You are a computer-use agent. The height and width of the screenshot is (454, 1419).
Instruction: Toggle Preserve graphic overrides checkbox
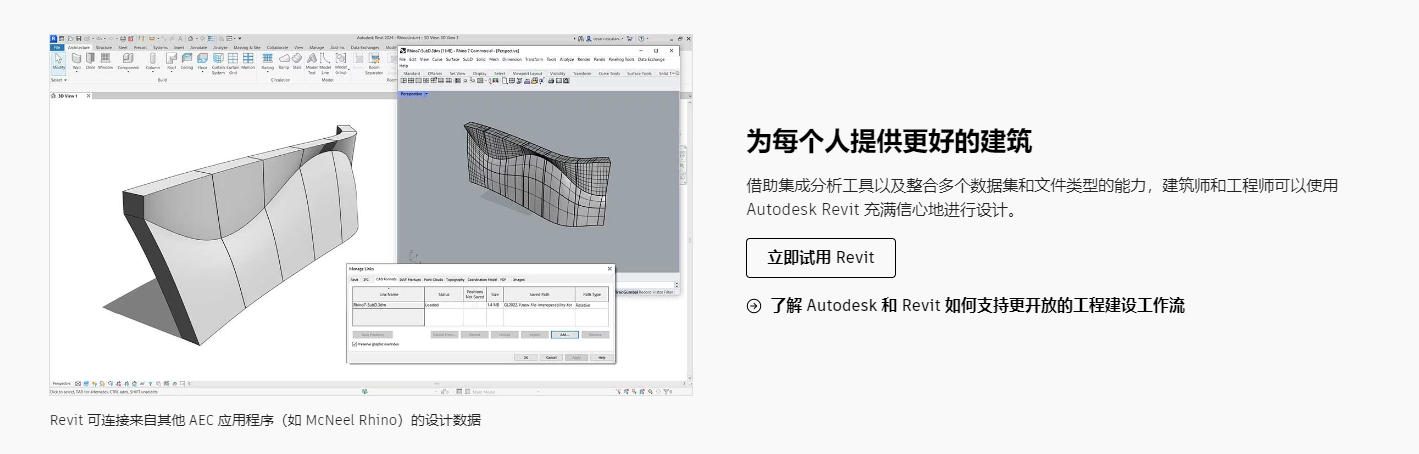[x=354, y=343]
